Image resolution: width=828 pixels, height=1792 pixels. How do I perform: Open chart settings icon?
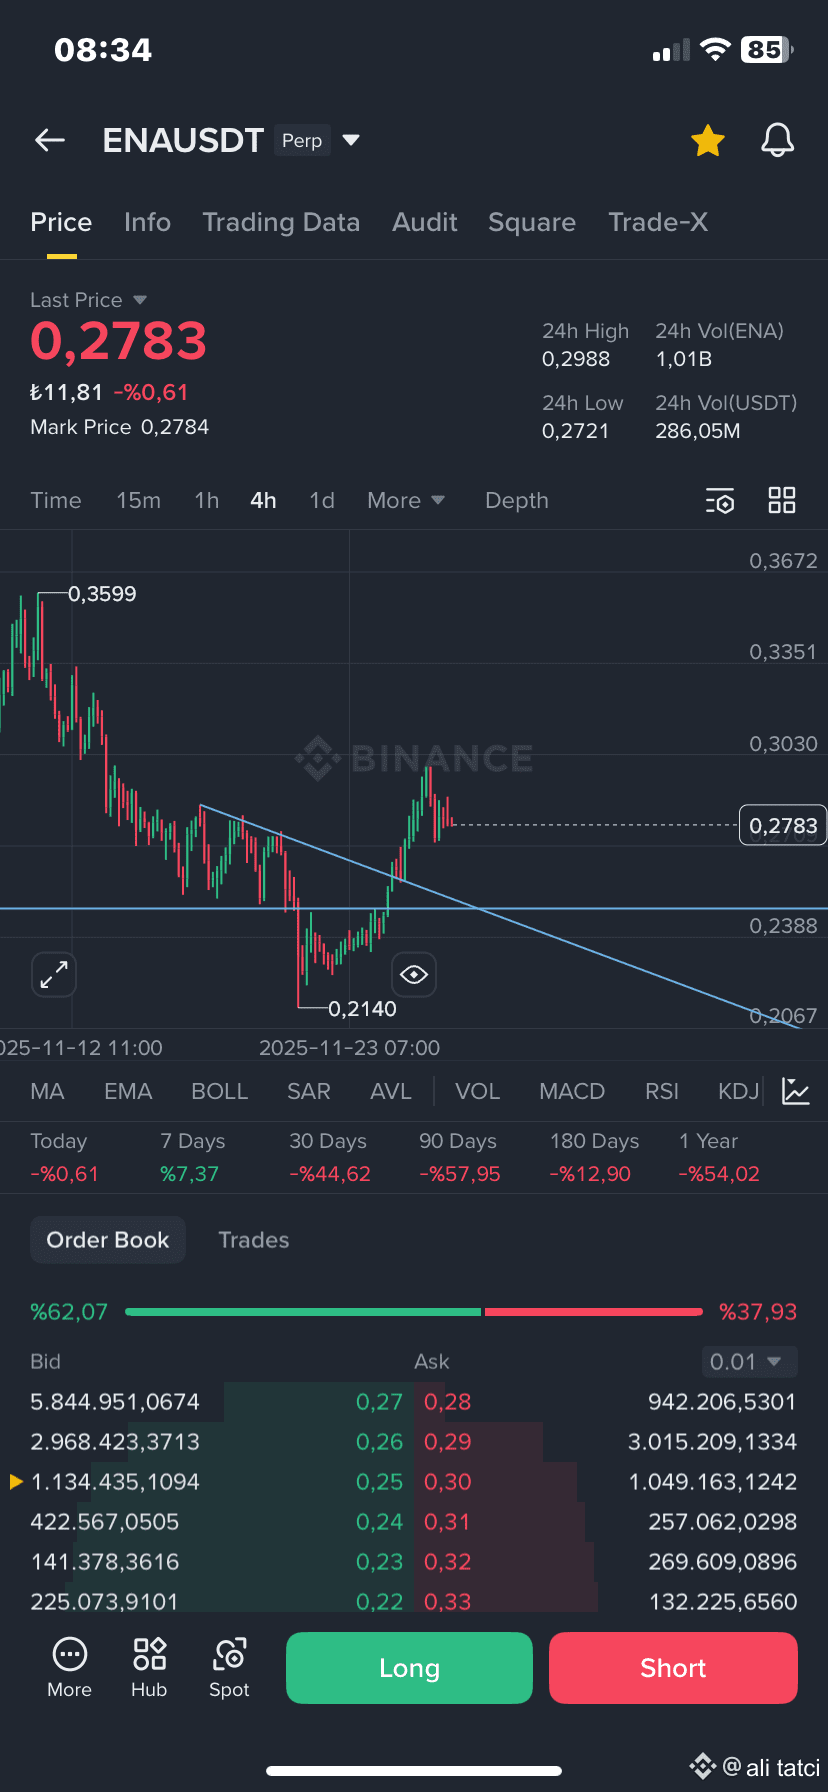(720, 501)
